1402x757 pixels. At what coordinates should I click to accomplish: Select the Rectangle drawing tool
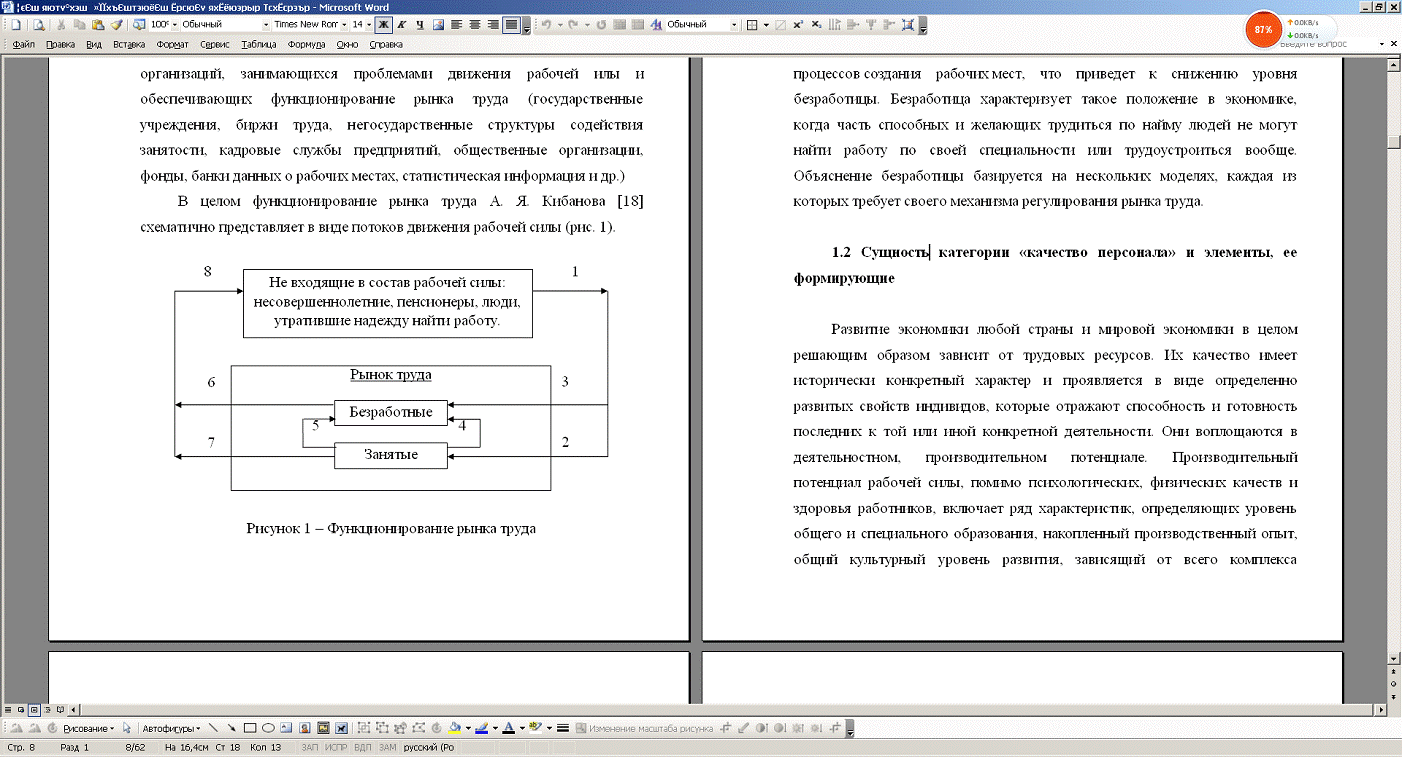click(x=250, y=728)
